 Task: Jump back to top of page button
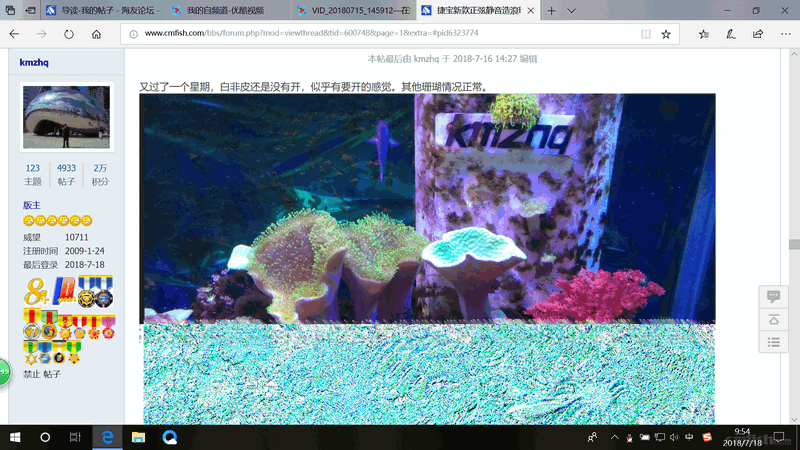pyautogui.click(x=773, y=320)
